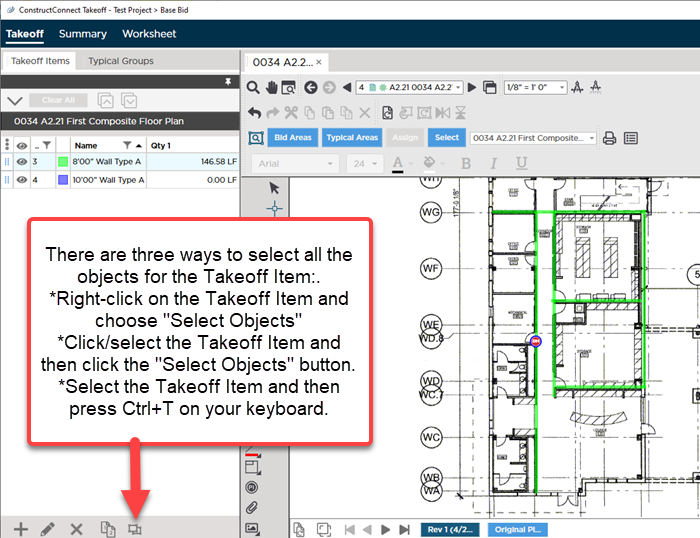This screenshot has width=700, height=538.
Task: Click the duplicate takeoff item icon
Action: coord(108,529)
